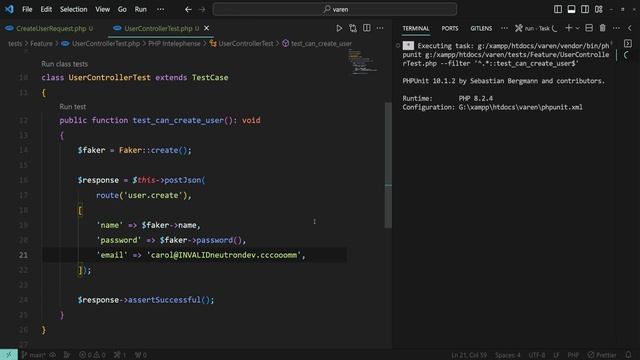
Task: Select the PHP Intelephense breadcrumb segment
Action: 174,43
